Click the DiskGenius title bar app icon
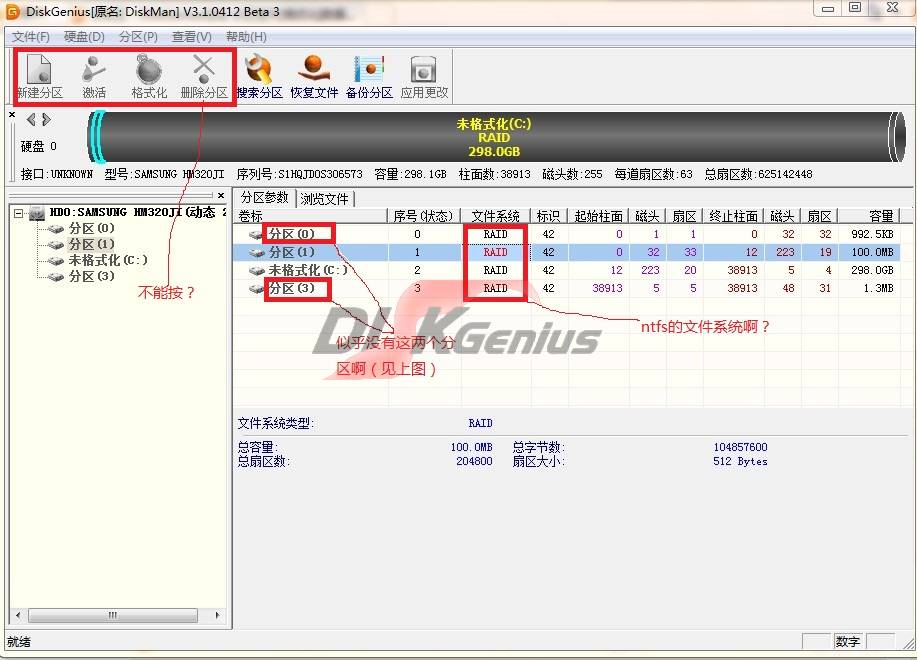This screenshot has height=660, width=917. point(12,11)
